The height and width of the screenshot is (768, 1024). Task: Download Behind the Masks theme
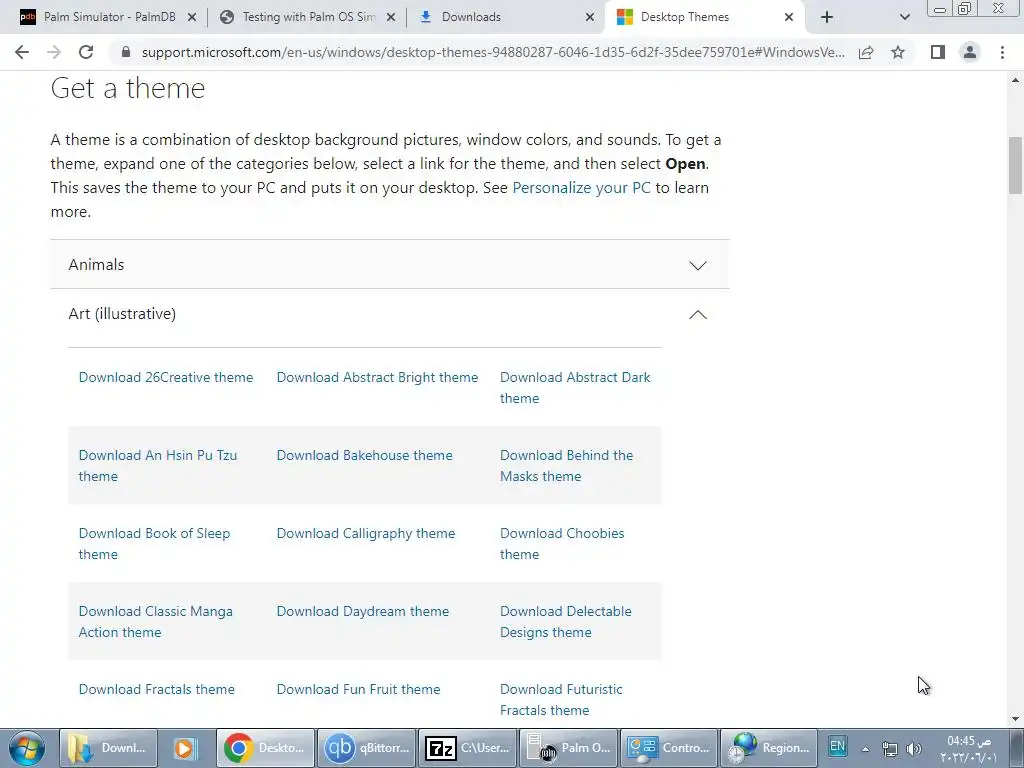[566, 466]
